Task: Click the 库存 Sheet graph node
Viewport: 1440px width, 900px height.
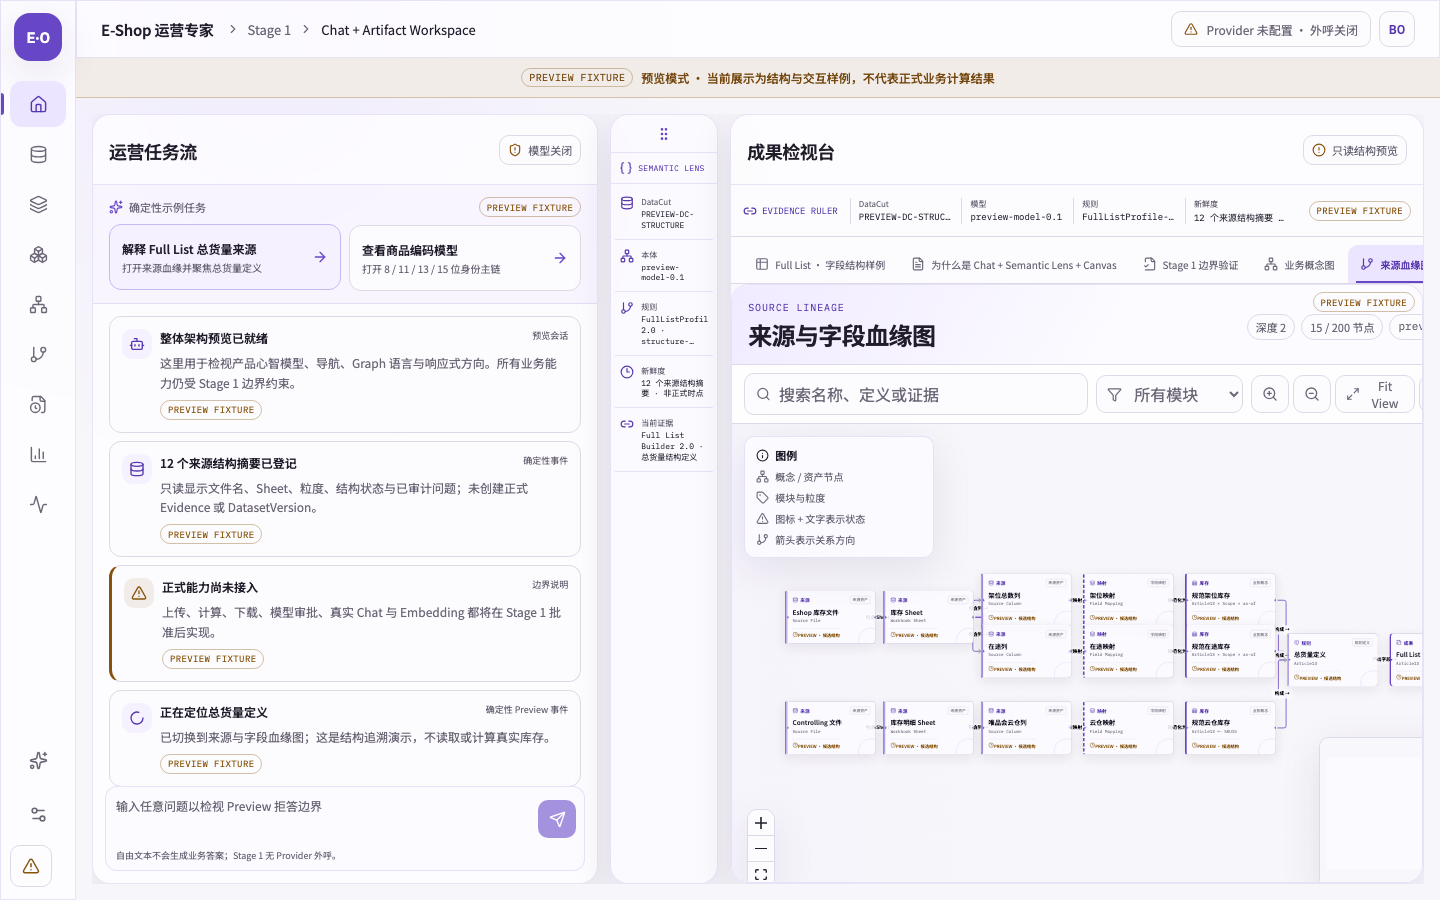Action: pos(928,617)
